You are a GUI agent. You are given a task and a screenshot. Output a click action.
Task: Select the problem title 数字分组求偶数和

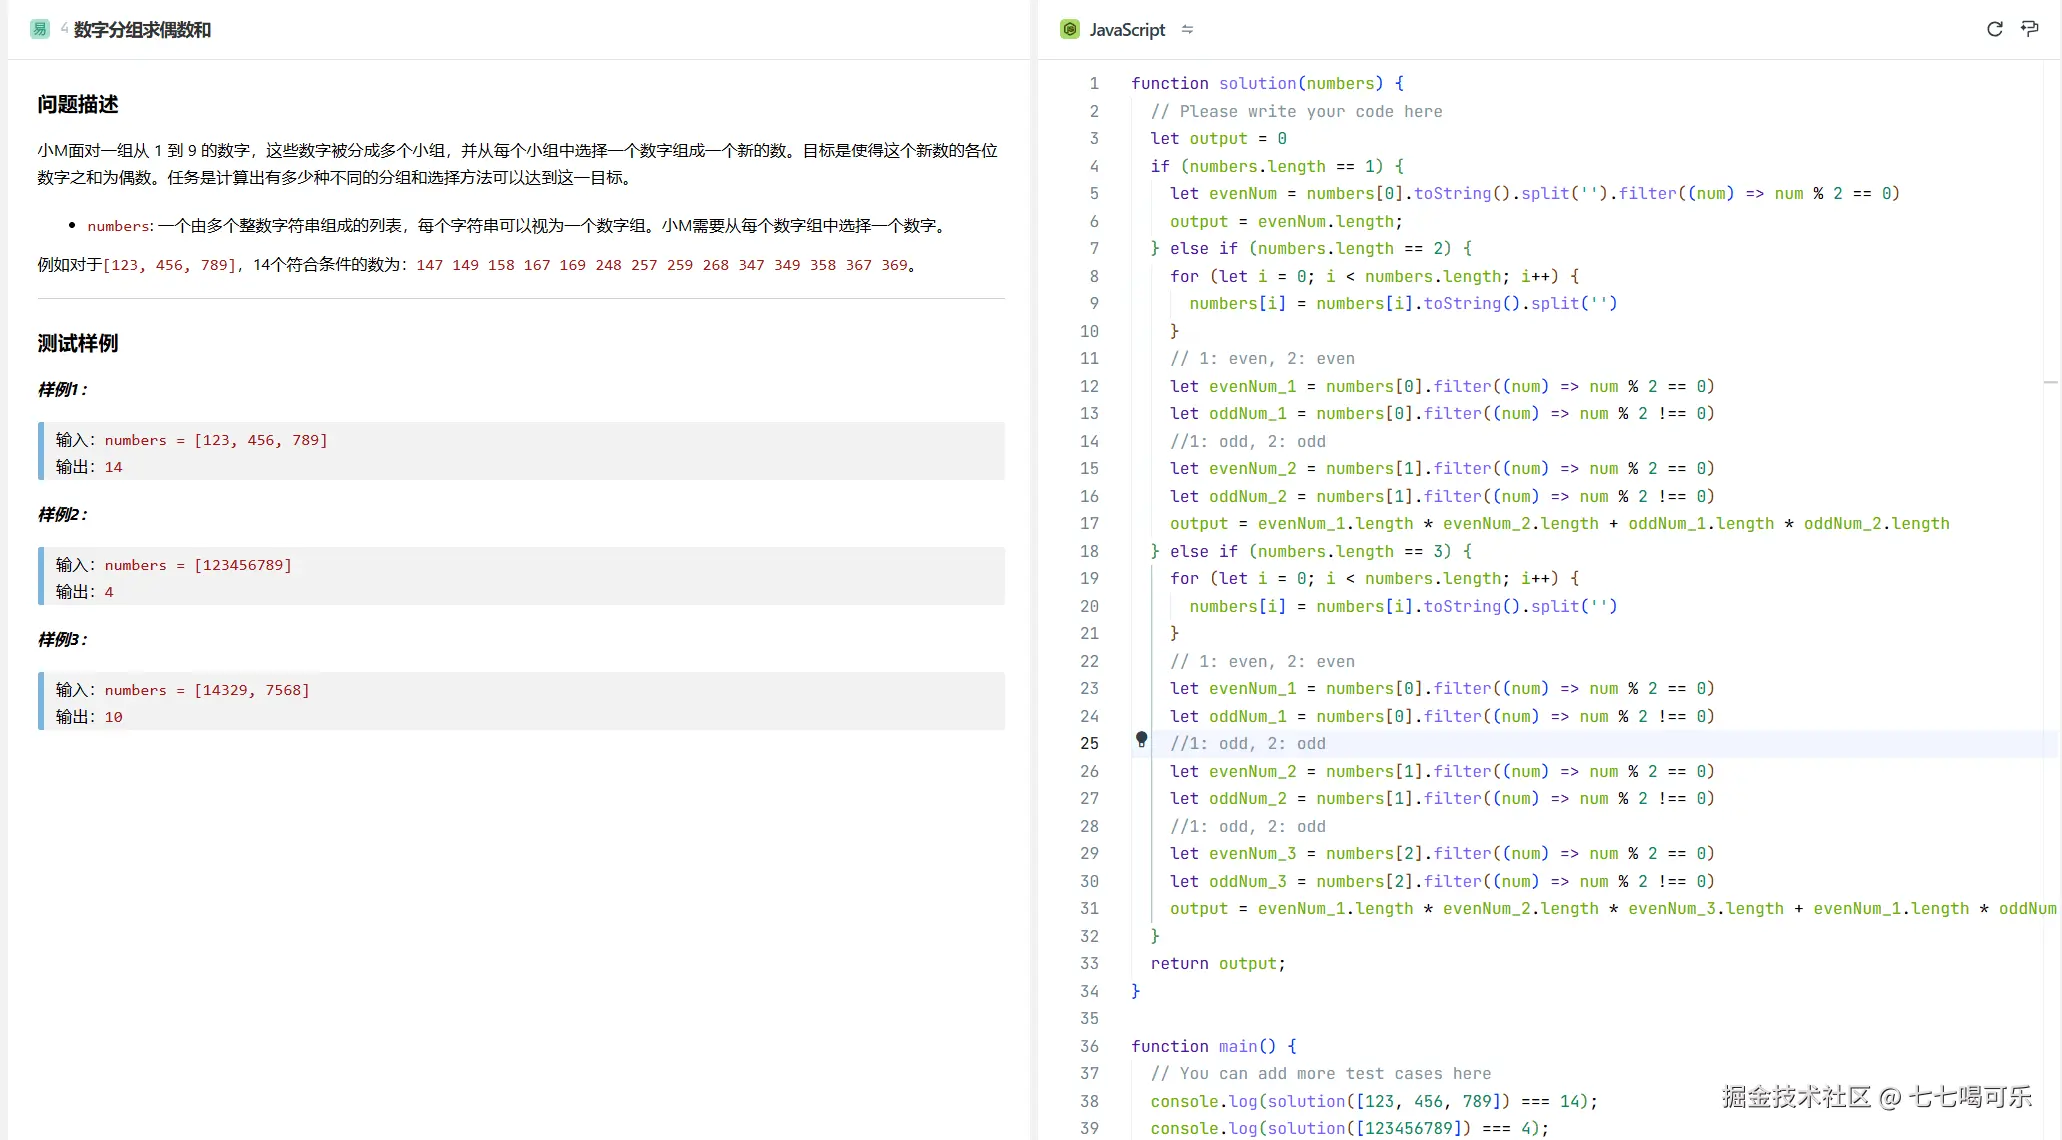(142, 29)
